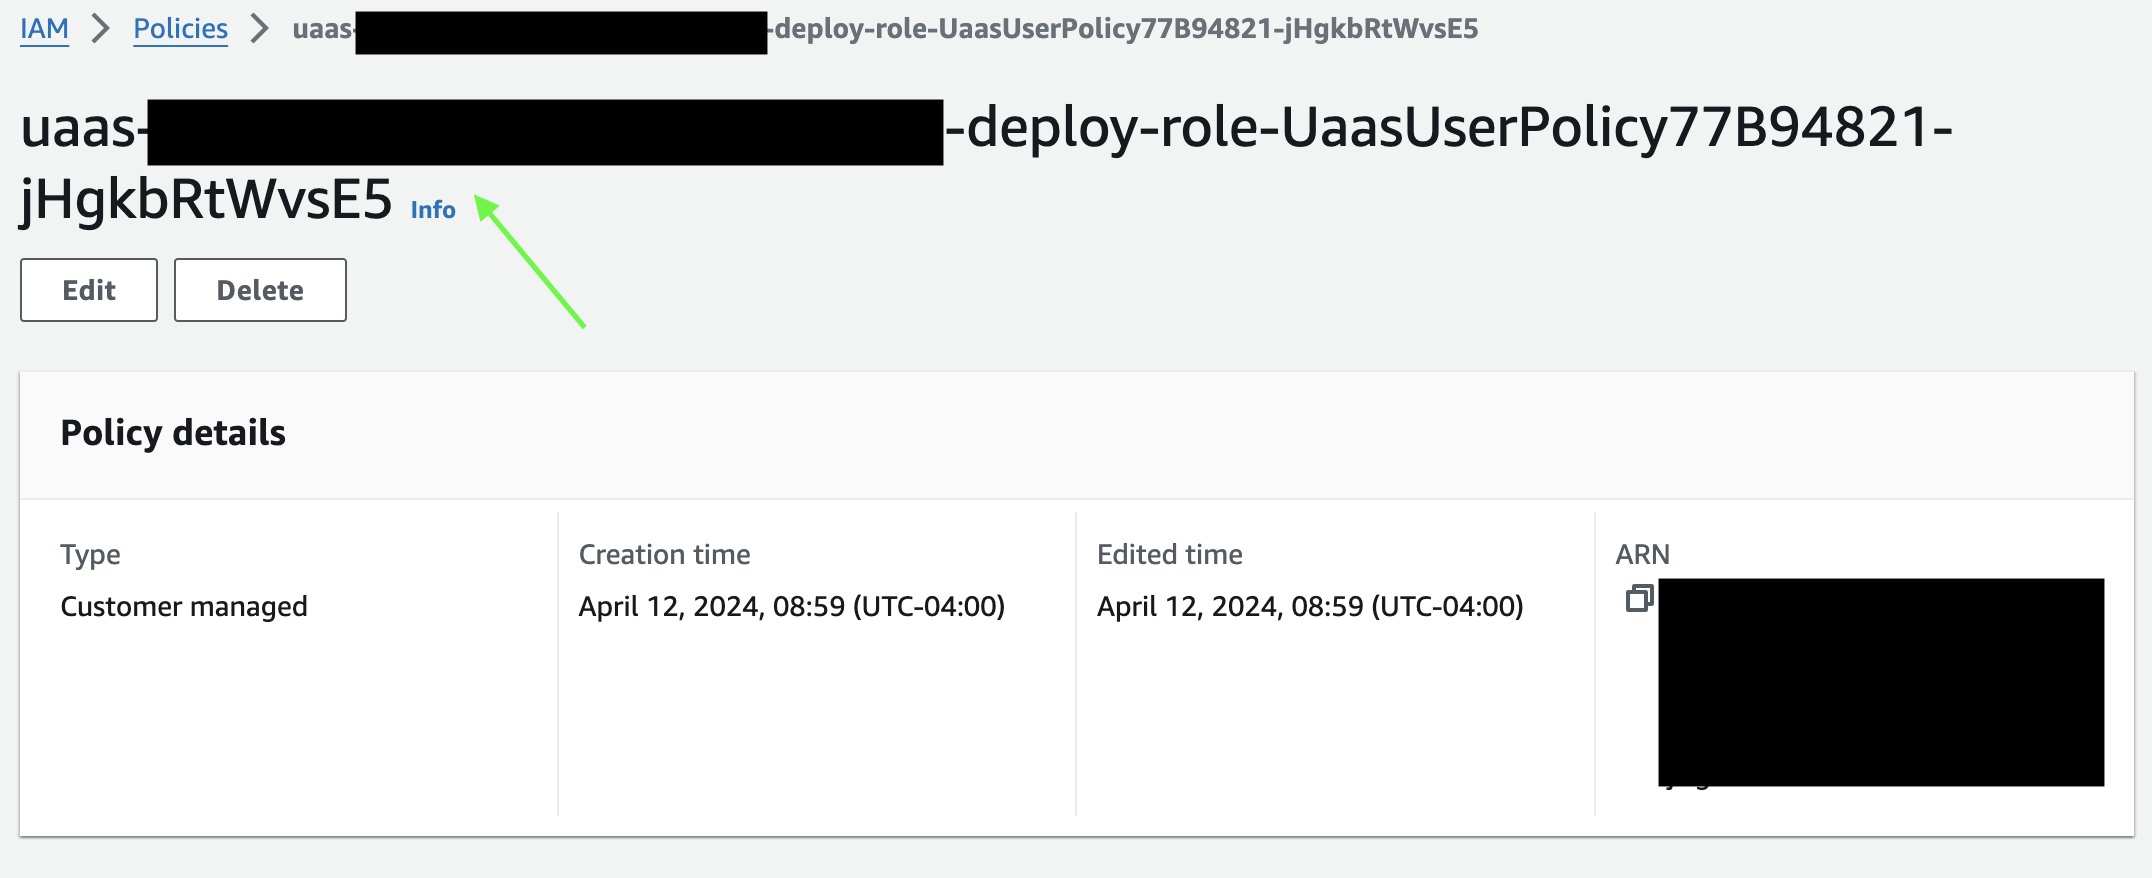Click the 'Type' field label
The height and width of the screenshot is (878, 2152).
[x=90, y=555]
